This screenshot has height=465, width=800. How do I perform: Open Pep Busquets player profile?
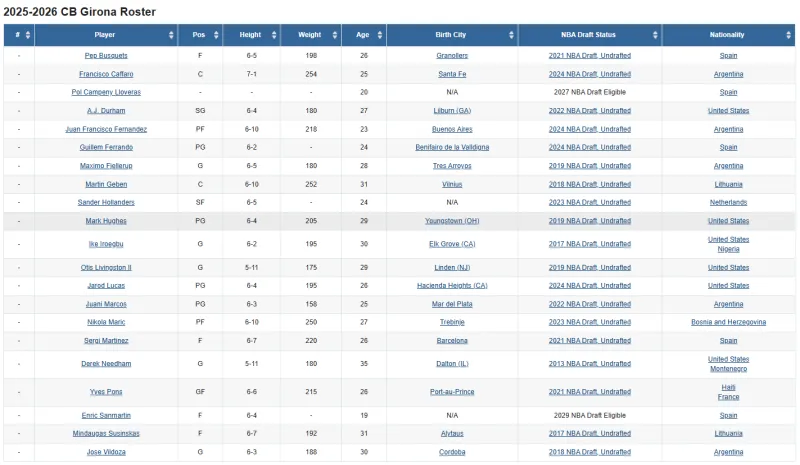tap(106, 56)
